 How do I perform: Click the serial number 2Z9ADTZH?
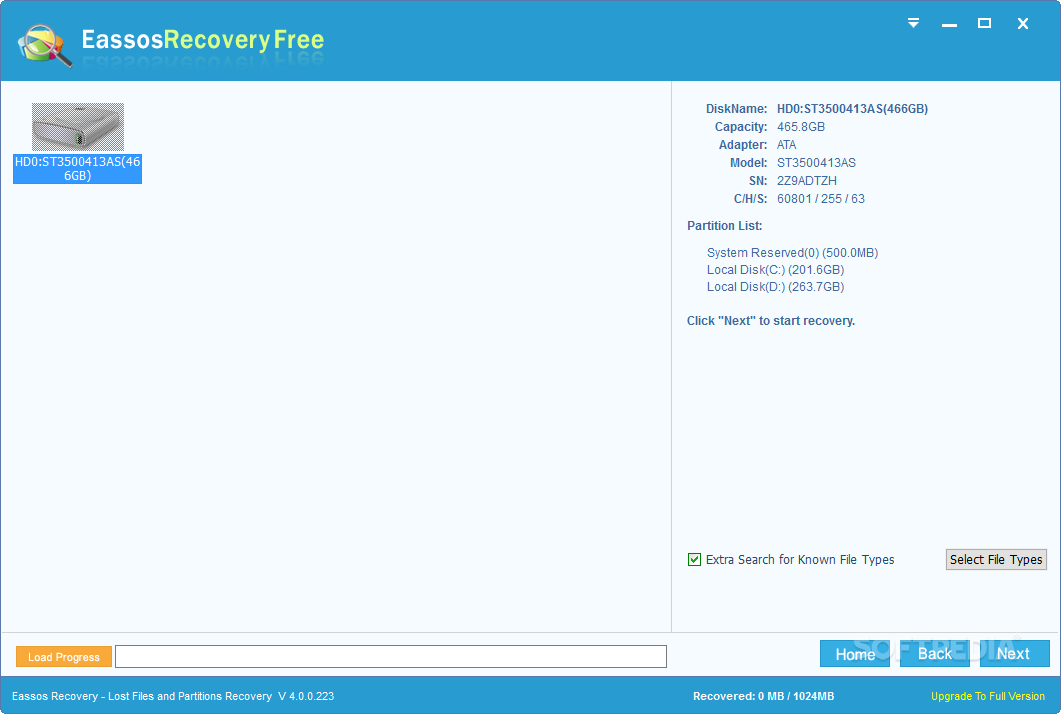click(x=807, y=181)
